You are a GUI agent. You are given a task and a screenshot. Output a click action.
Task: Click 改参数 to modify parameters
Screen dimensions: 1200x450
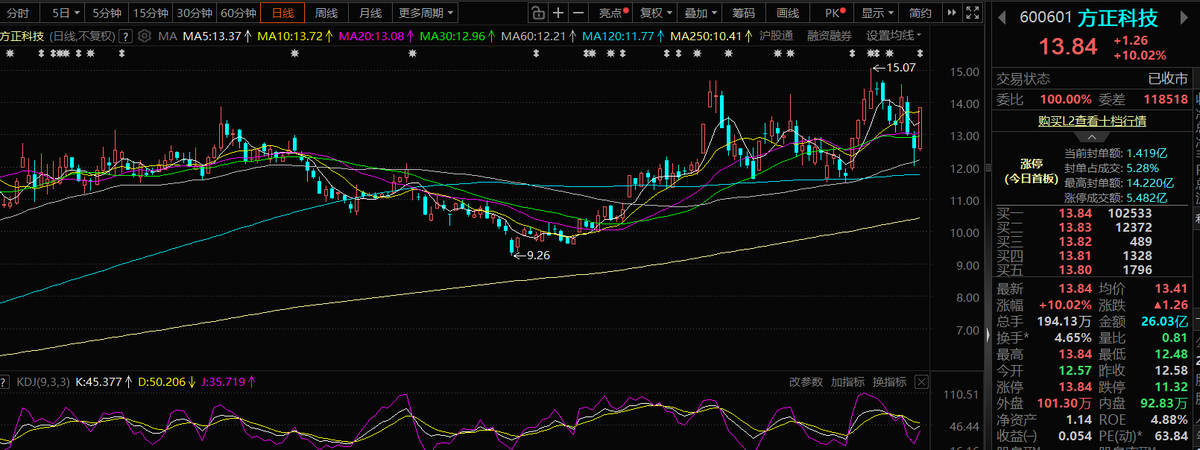point(804,382)
